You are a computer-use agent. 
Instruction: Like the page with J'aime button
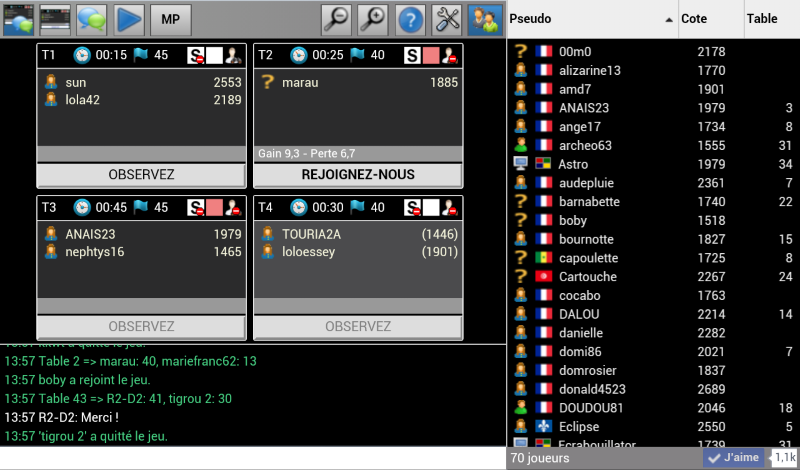click(734, 458)
